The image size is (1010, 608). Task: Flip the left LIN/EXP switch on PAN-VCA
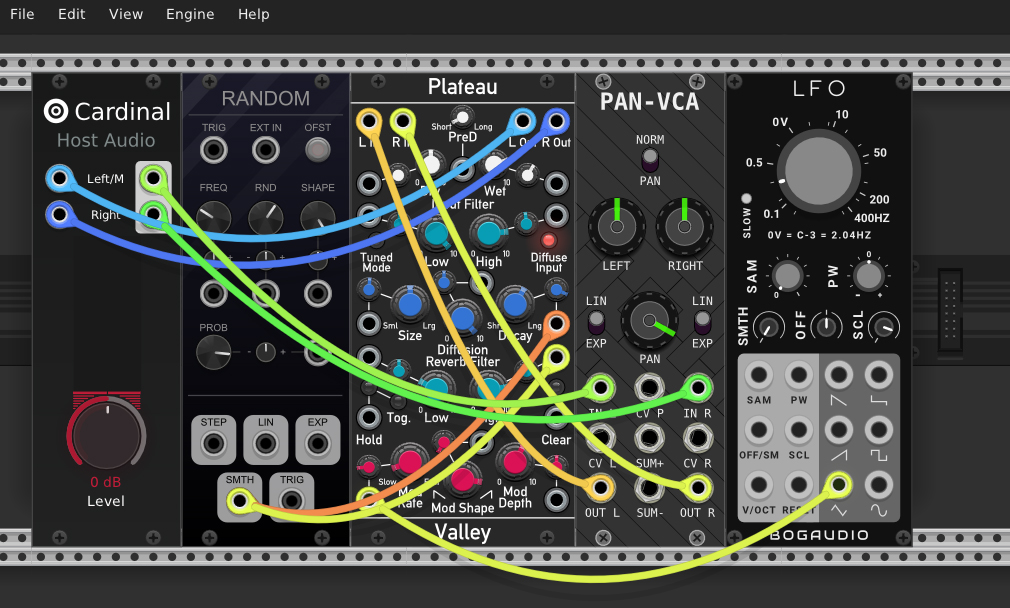[597, 321]
